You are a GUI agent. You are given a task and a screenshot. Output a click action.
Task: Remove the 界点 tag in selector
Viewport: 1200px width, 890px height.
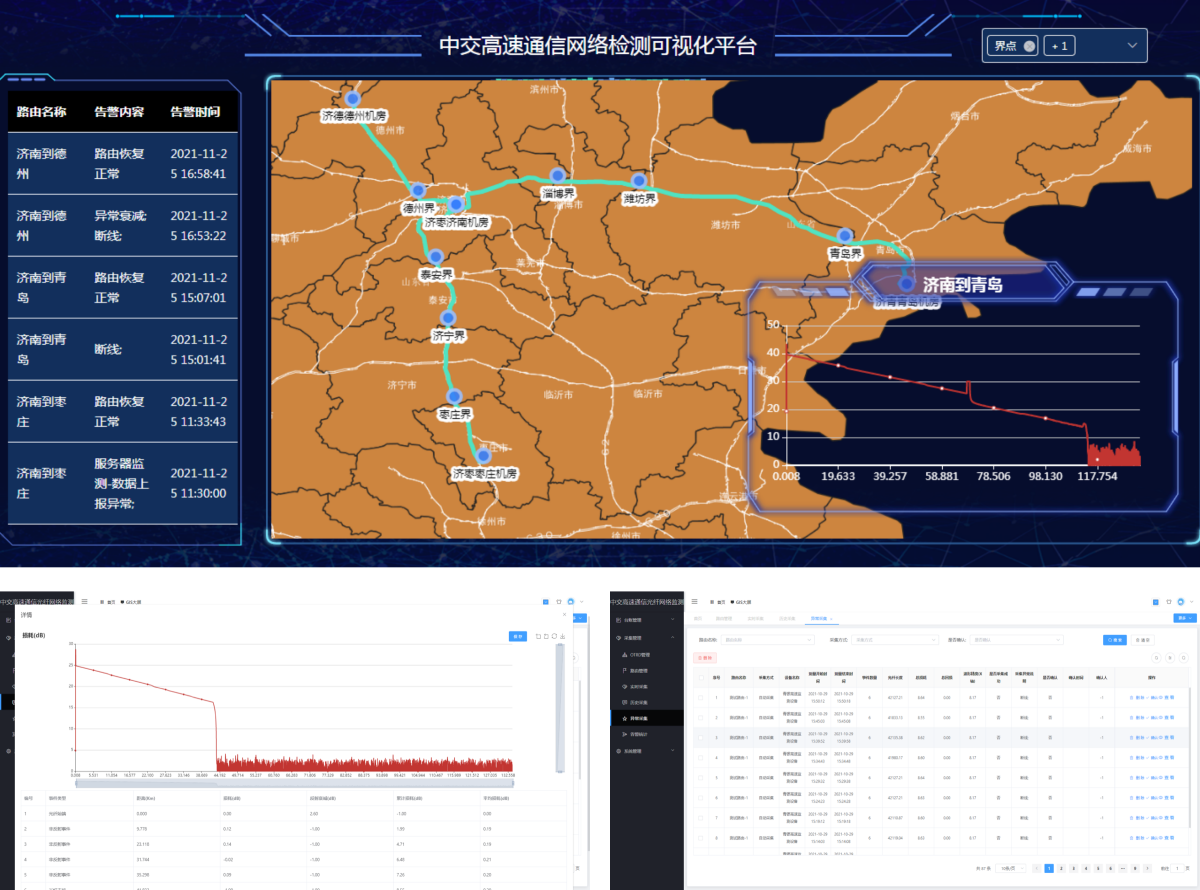point(1029,46)
